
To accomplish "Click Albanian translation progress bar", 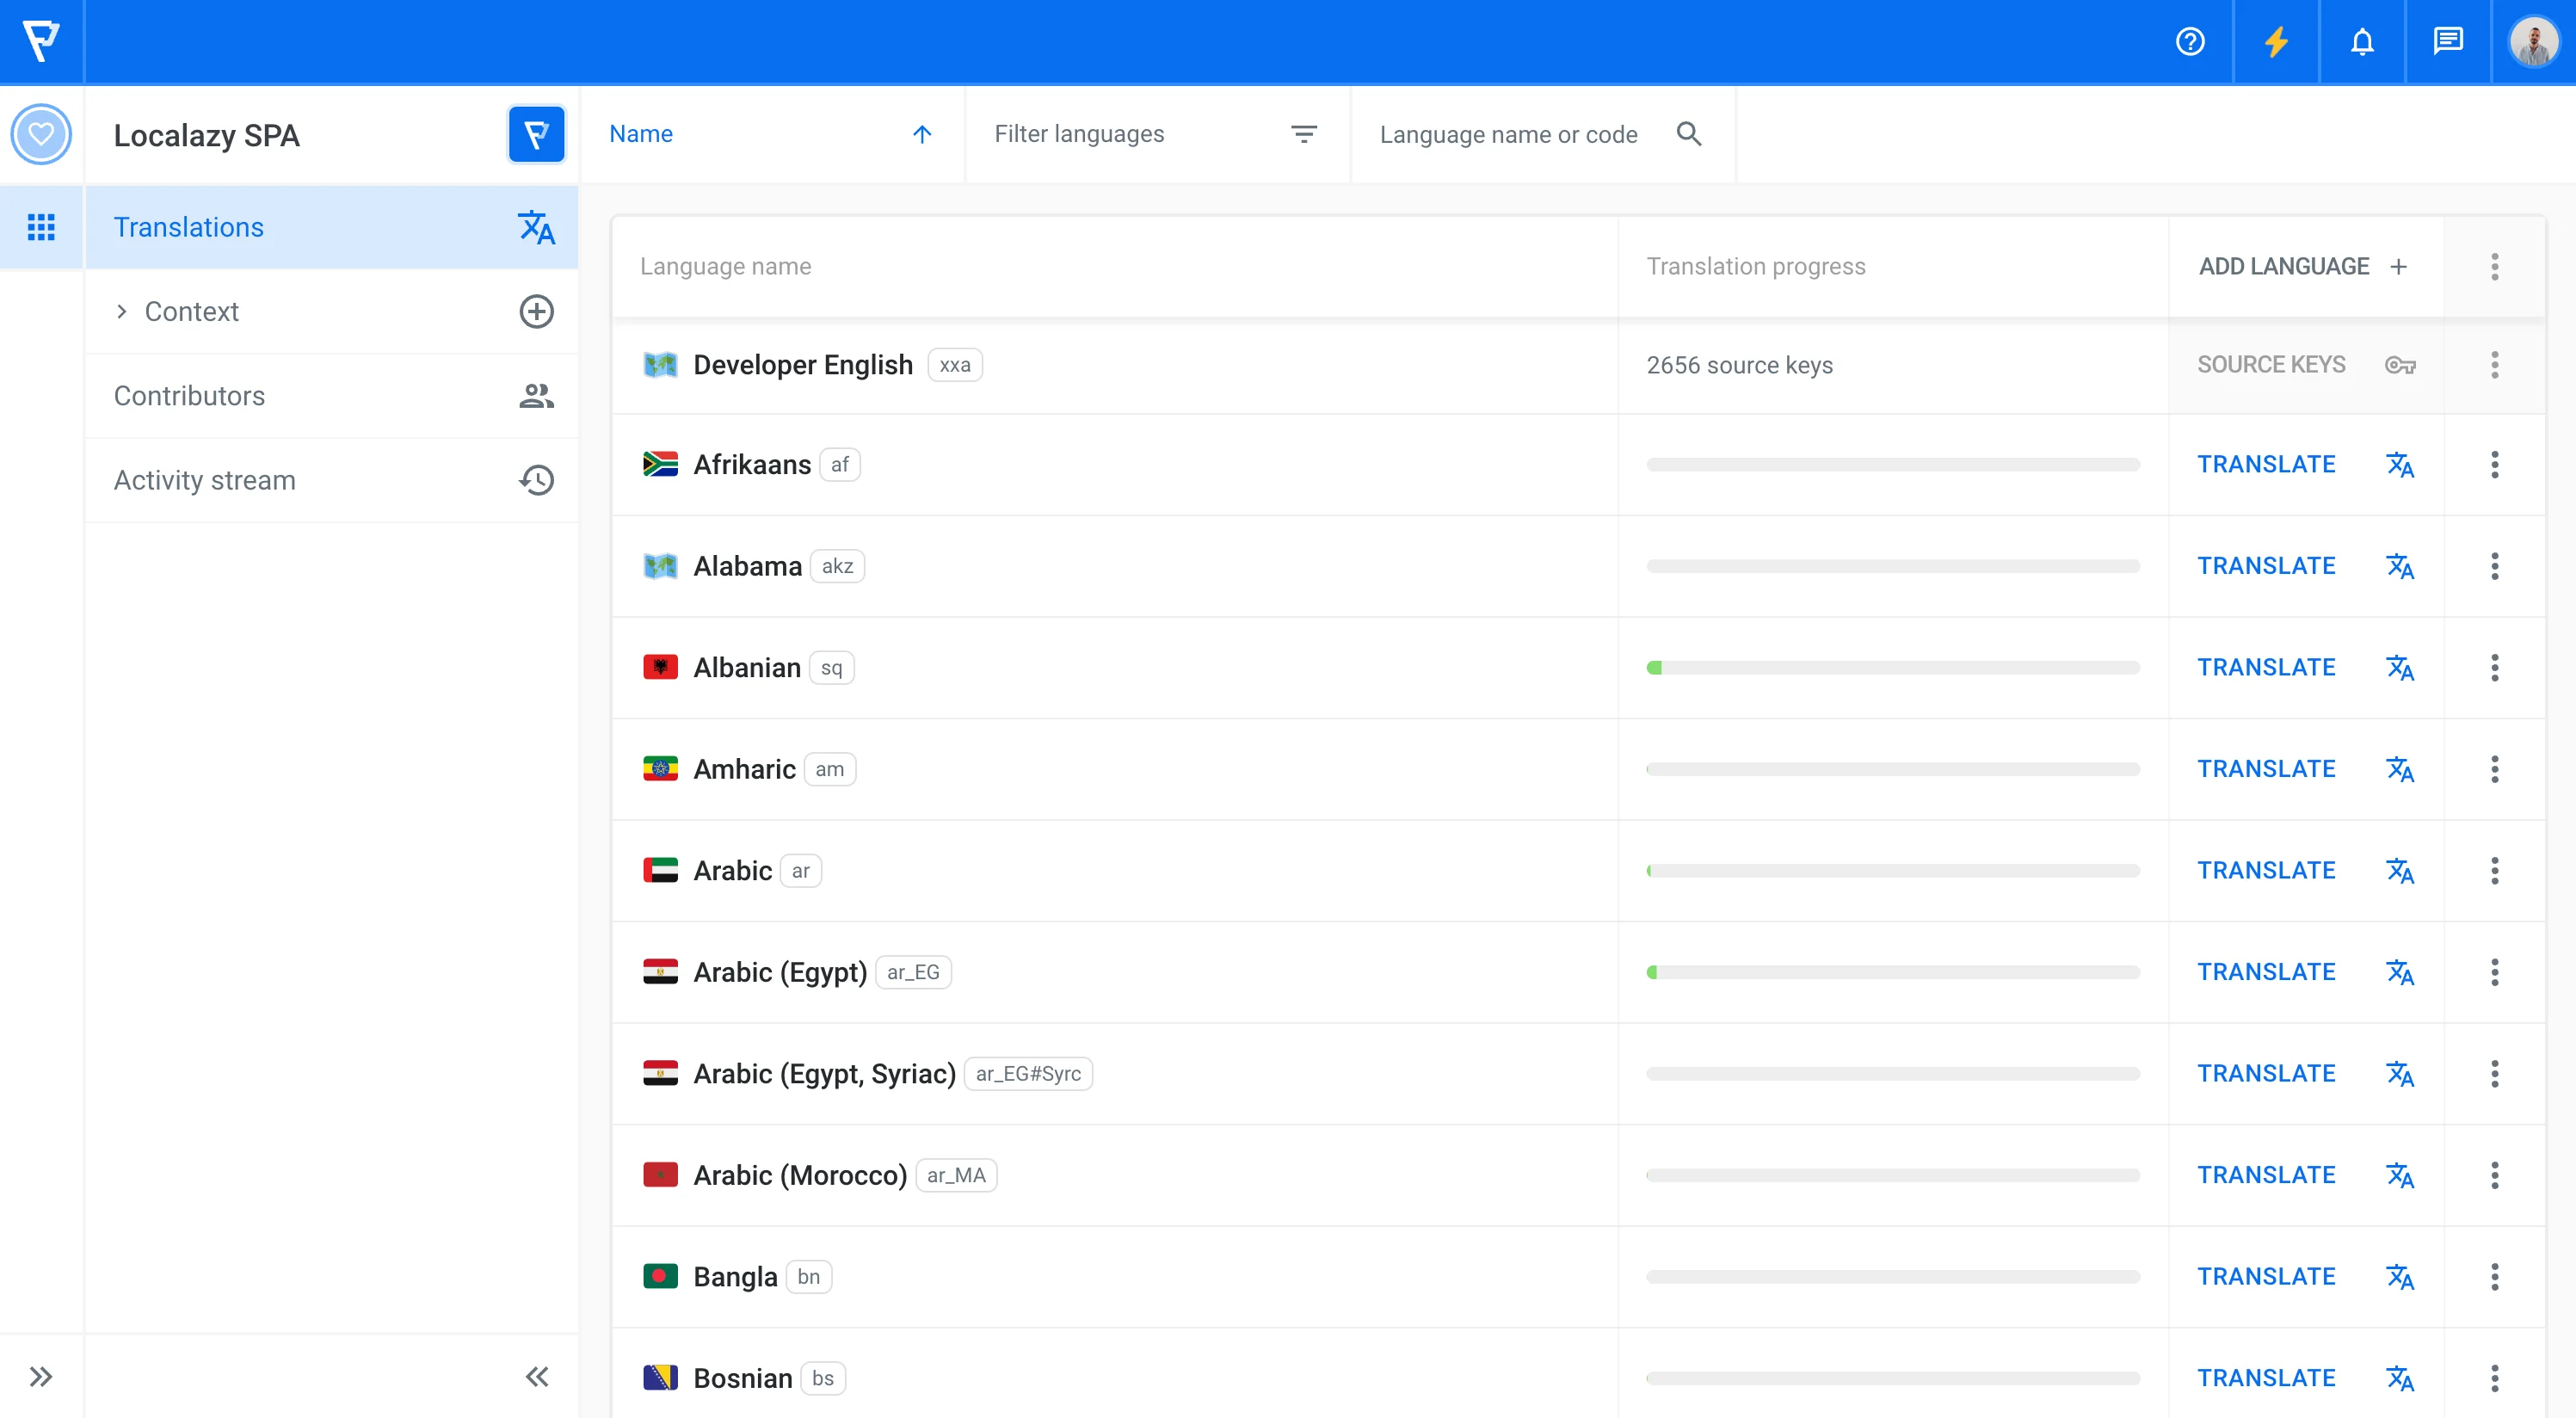I will [x=1892, y=668].
